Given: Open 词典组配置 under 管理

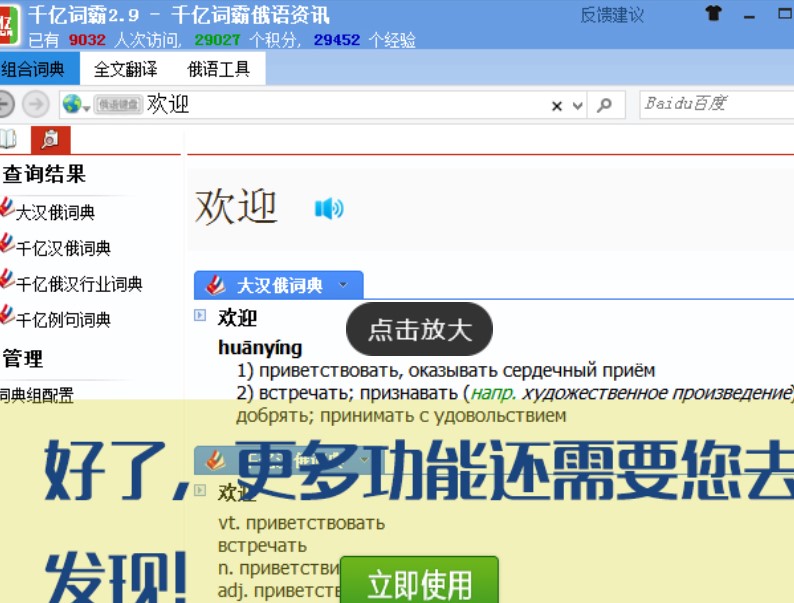Looking at the screenshot, I should (x=36, y=395).
